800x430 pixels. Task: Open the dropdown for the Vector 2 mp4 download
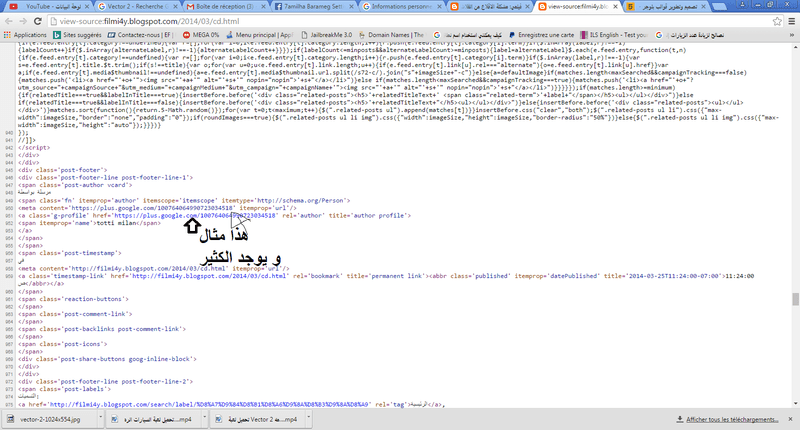click(x=308, y=419)
